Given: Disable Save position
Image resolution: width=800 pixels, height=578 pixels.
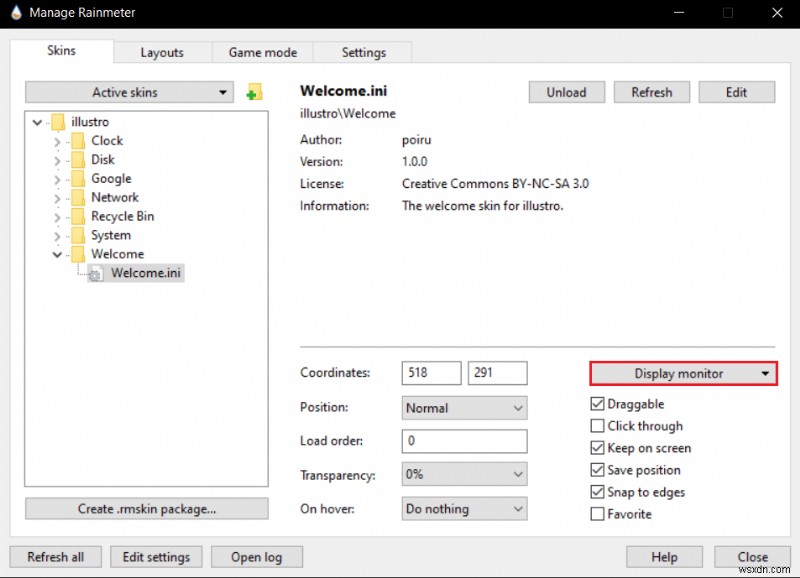Looking at the screenshot, I should (x=597, y=470).
